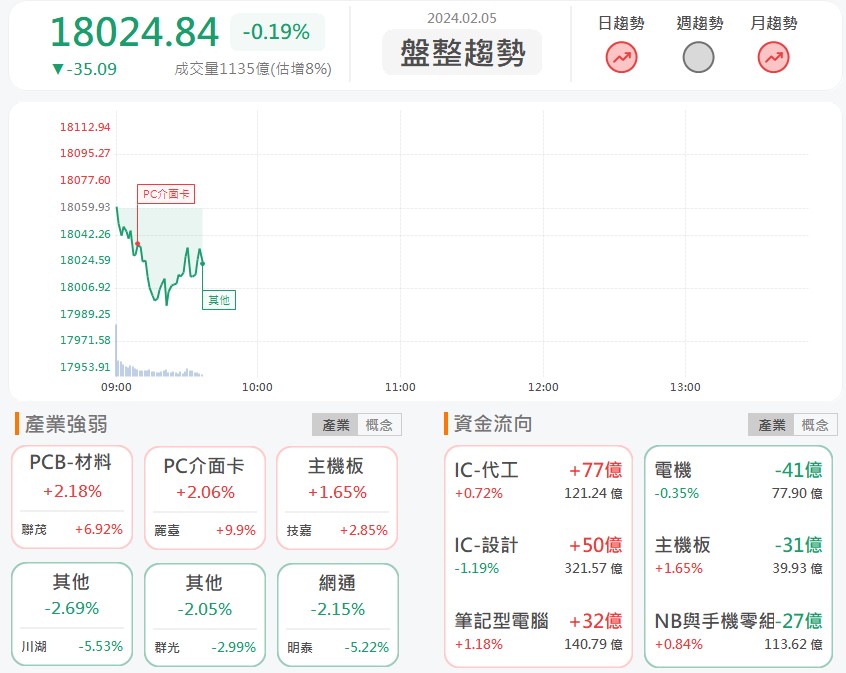
Task: Click the PC介面卡 chart annotation label
Action: [x=166, y=194]
